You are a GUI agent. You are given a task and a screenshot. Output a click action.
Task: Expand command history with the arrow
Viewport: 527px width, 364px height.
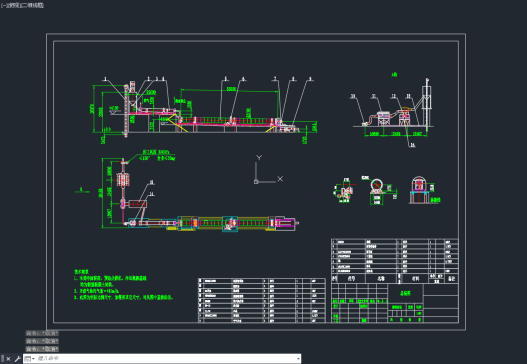pyautogui.click(x=298, y=359)
